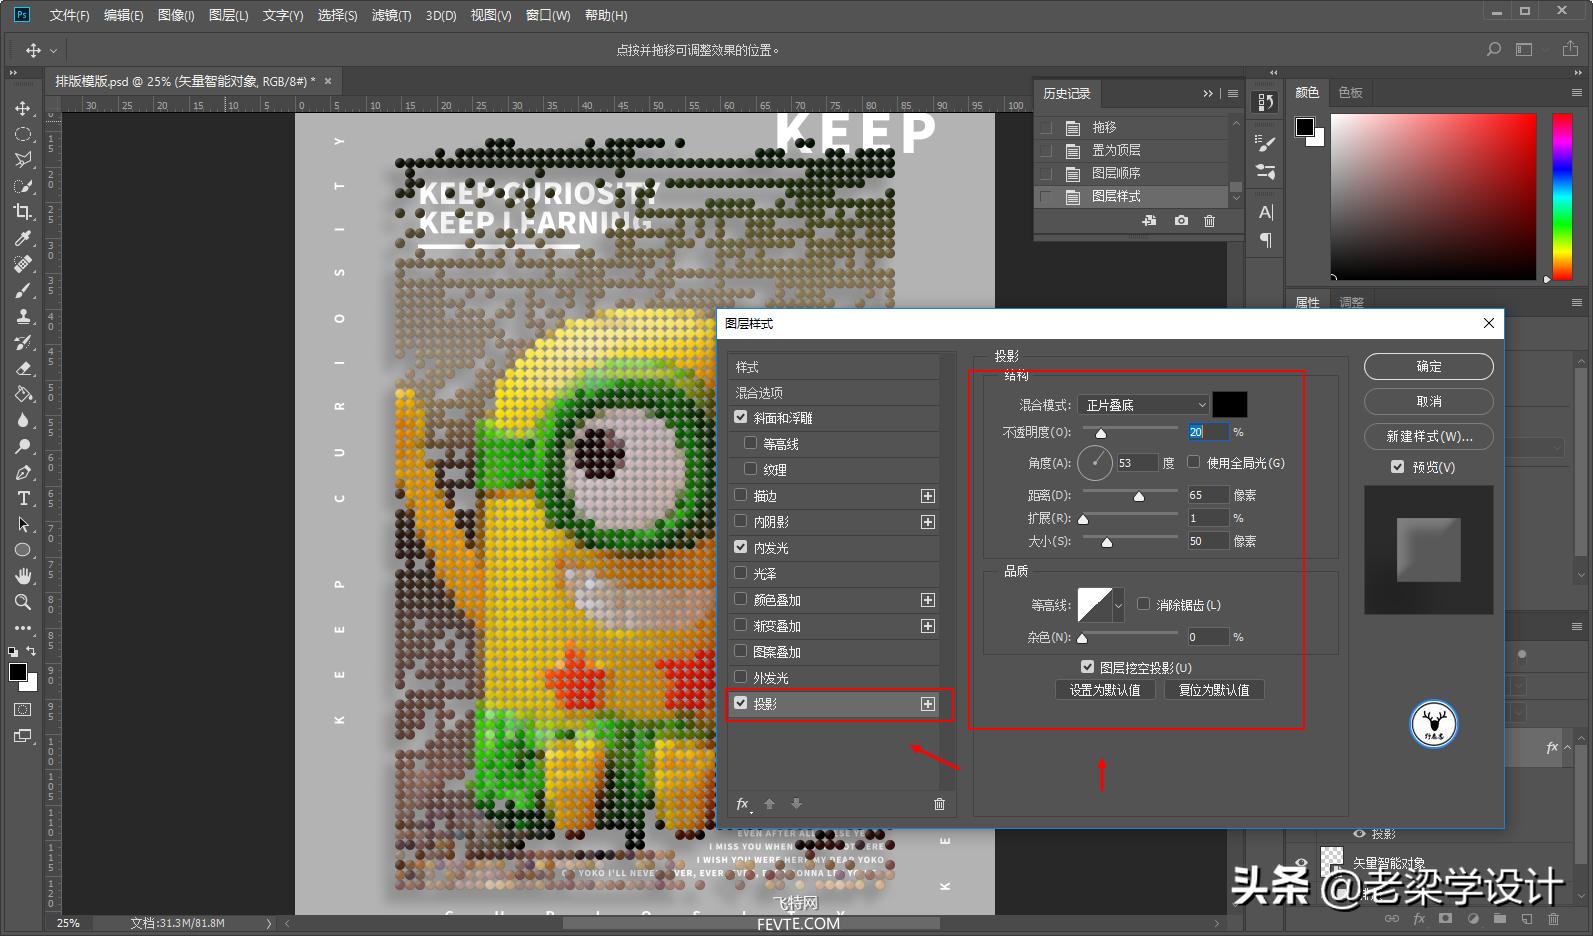Viewport: 1593px width, 936px height.
Task: Select the History Brush tool
Action: click(x=23, y=342)
